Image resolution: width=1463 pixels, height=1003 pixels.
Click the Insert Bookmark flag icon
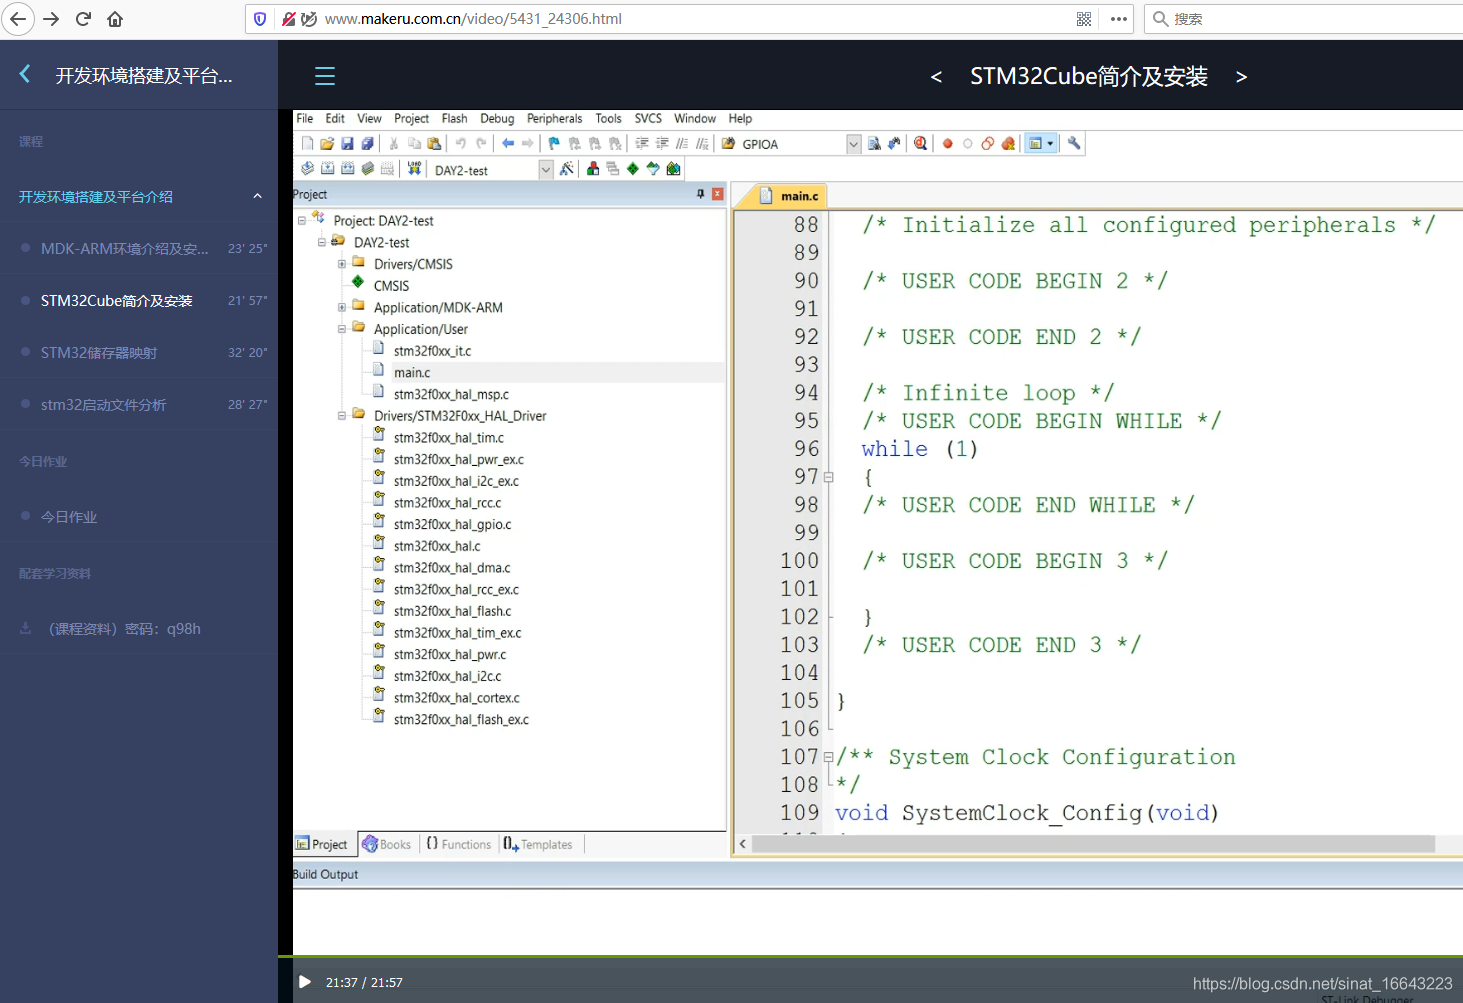554,143
